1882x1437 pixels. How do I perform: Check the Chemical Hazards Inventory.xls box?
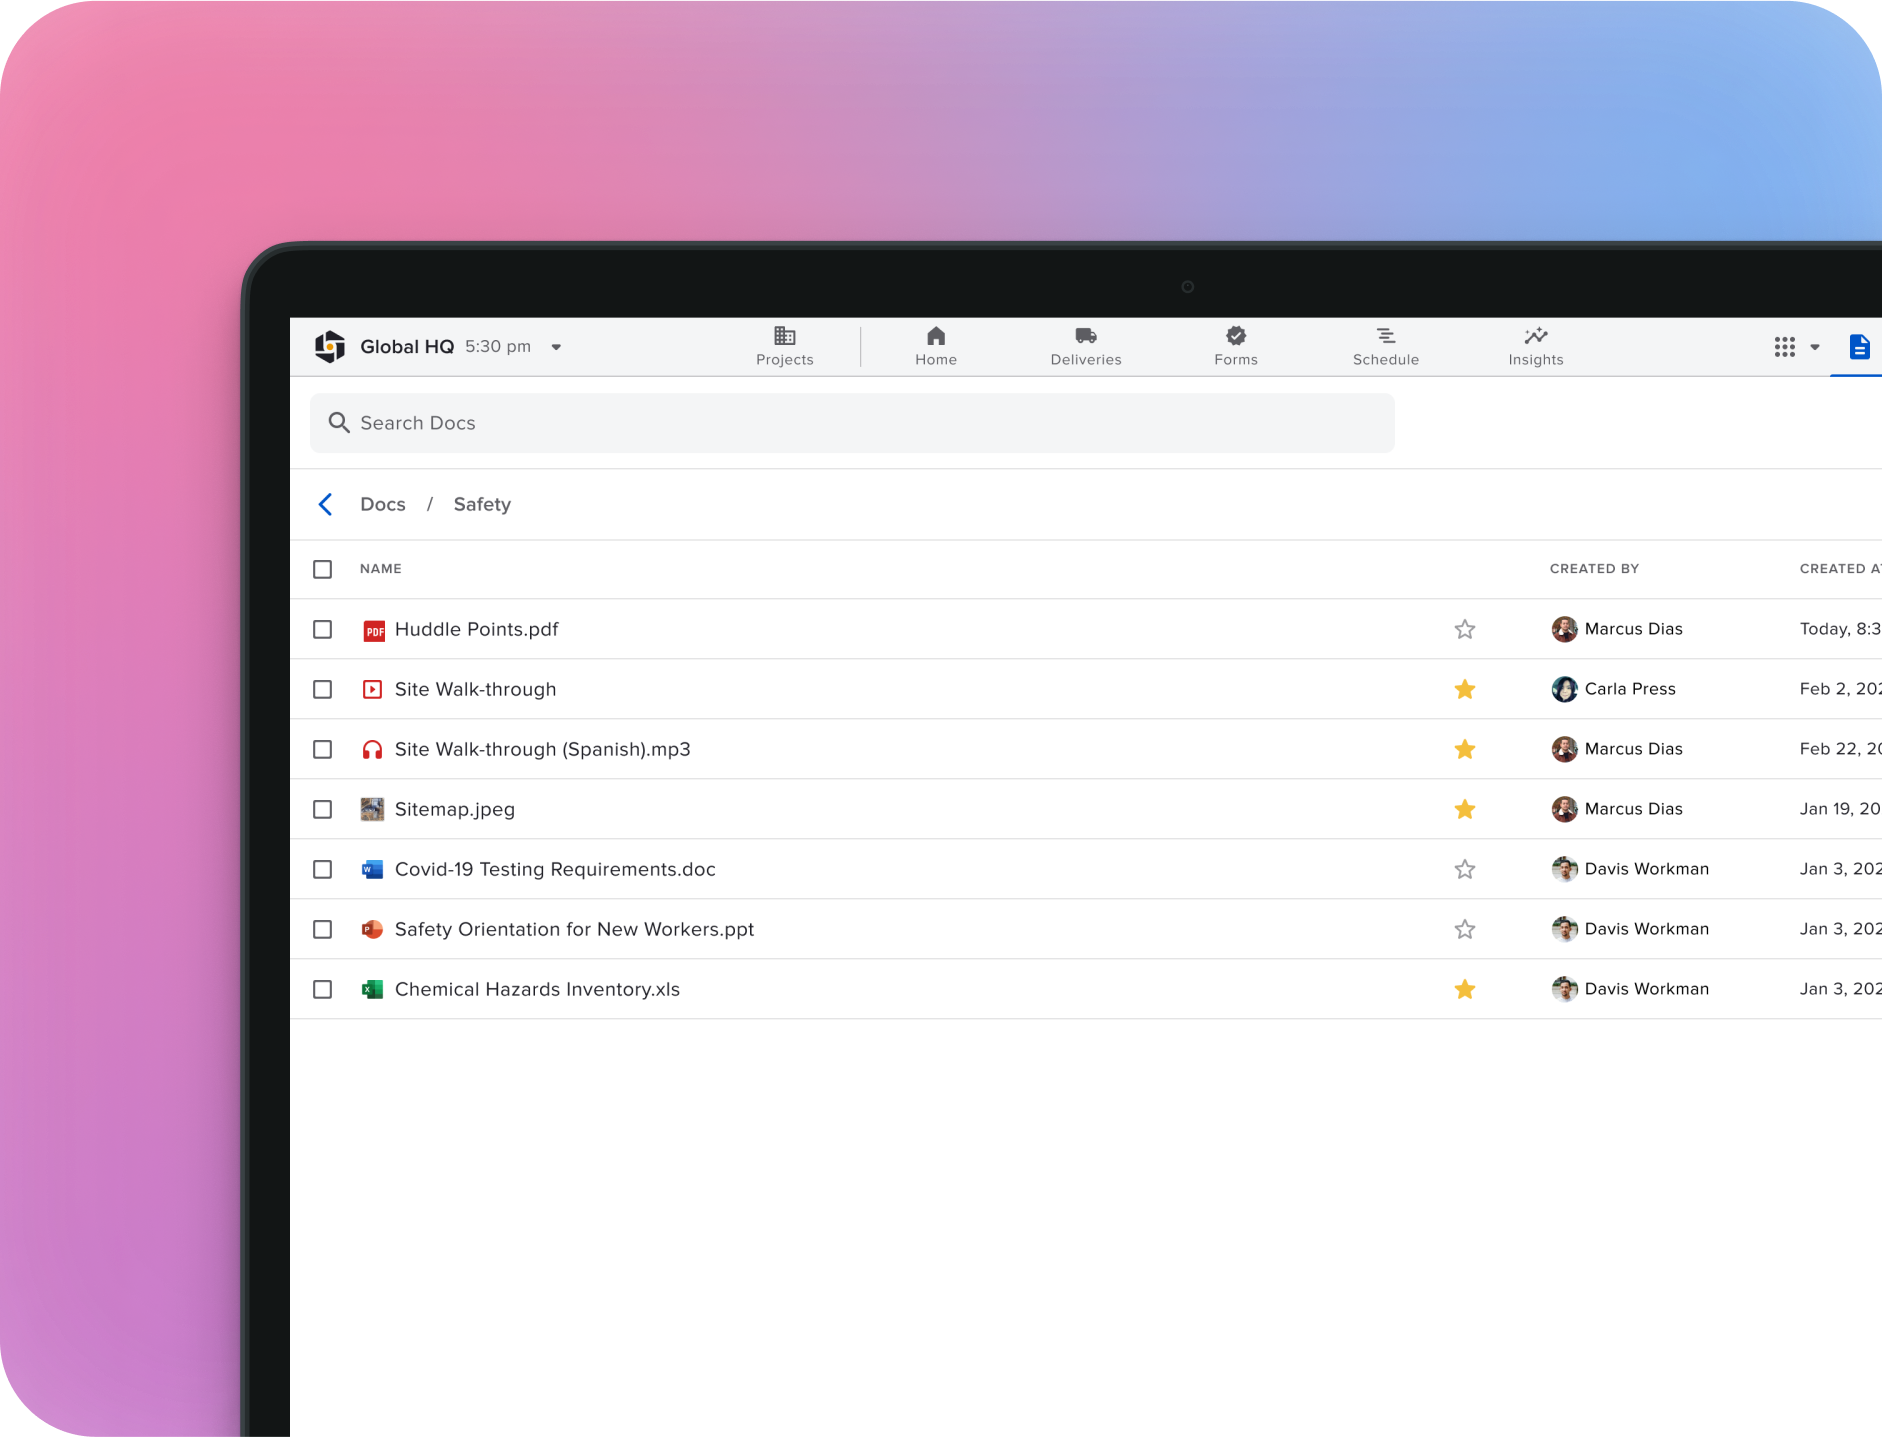point(322,989)
